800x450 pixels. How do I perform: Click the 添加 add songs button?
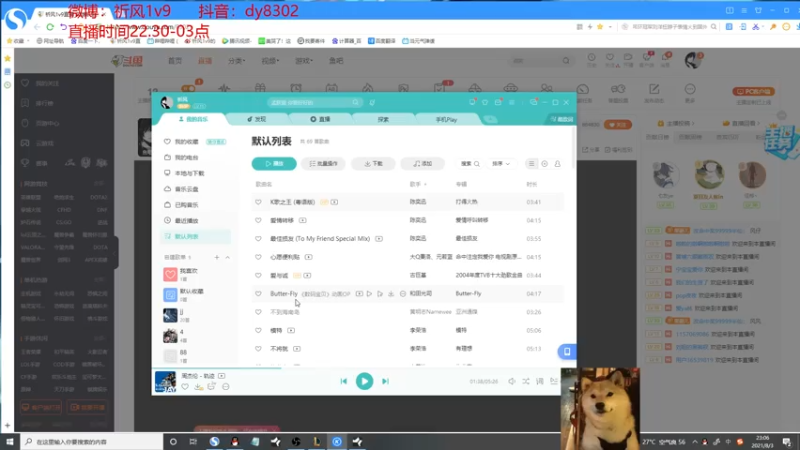422,164
